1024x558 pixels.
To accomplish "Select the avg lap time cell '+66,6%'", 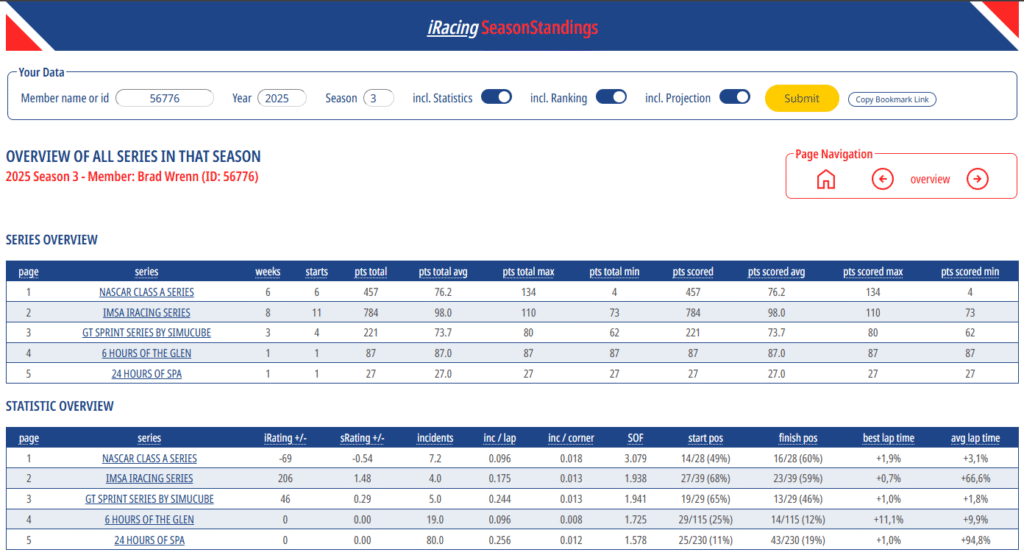I will coord(976,478).
